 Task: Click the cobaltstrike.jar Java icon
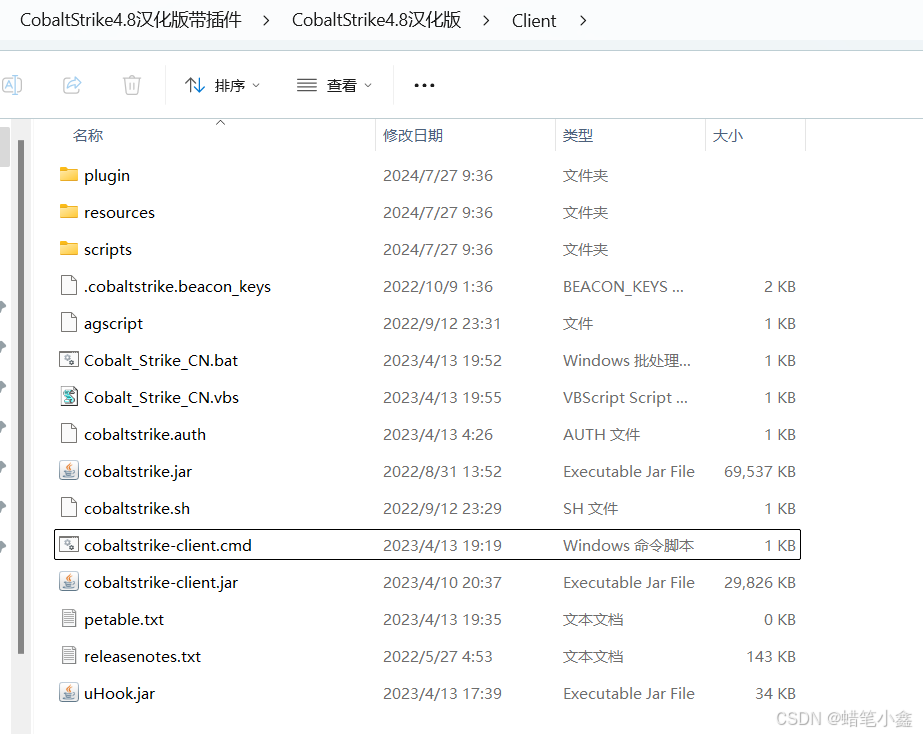(x=69, y=471)
